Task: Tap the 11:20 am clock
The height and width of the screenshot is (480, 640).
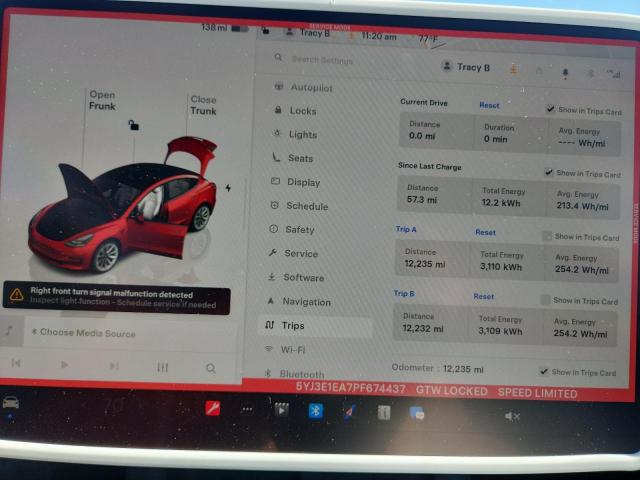Action: coord(379,36)
